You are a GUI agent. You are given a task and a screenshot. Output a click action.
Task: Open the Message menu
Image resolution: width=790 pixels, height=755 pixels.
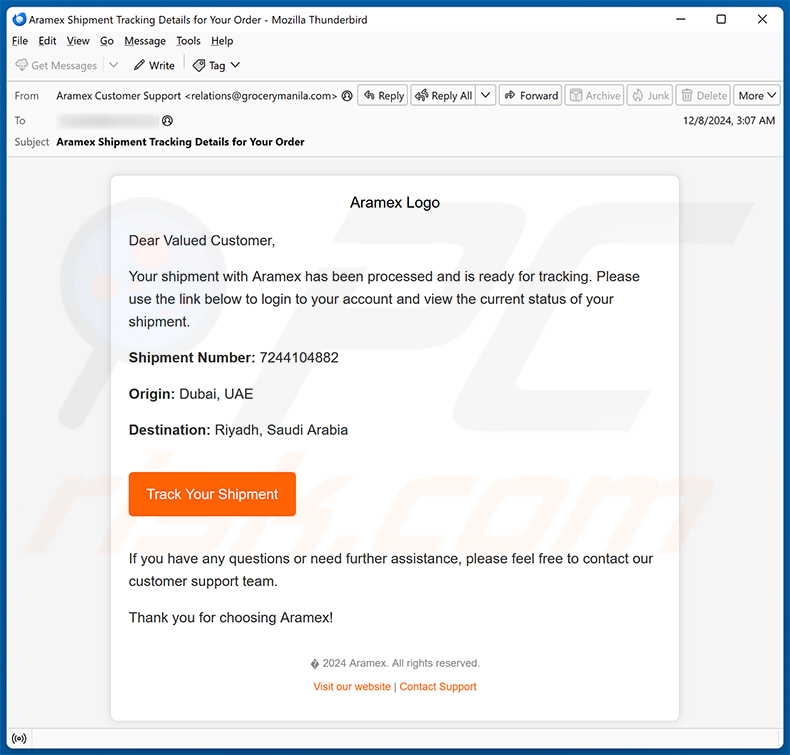[x=145, y=41]
